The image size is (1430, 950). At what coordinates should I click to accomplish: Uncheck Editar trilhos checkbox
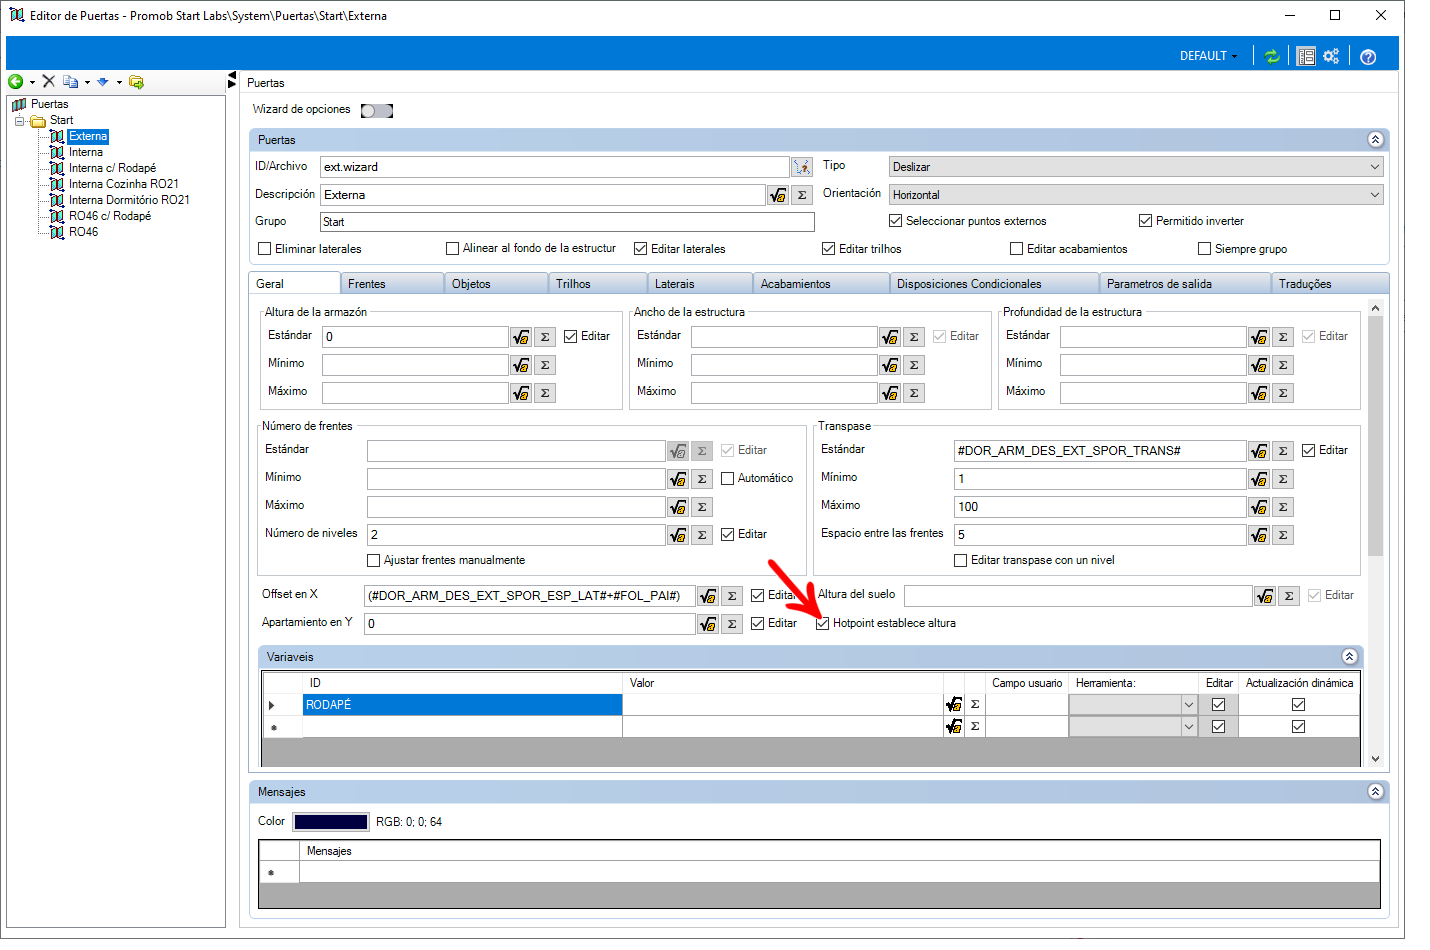(829, 249)
